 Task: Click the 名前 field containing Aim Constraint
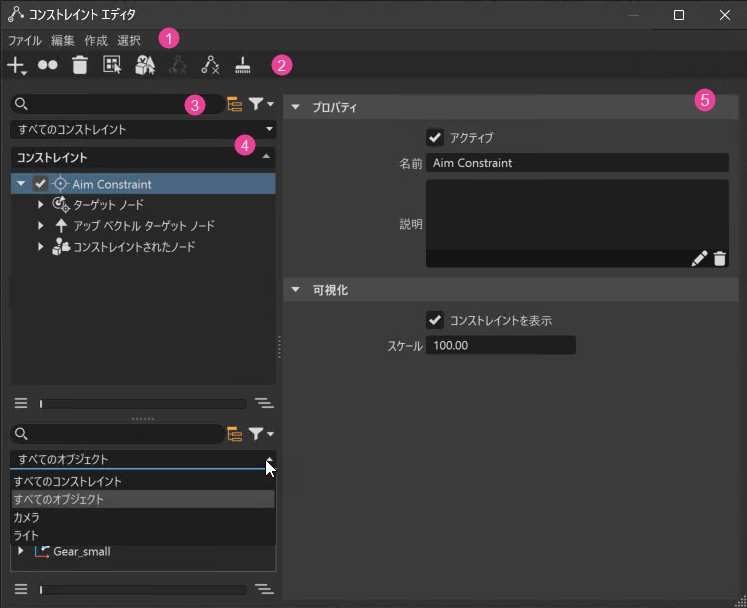[577, 163]
